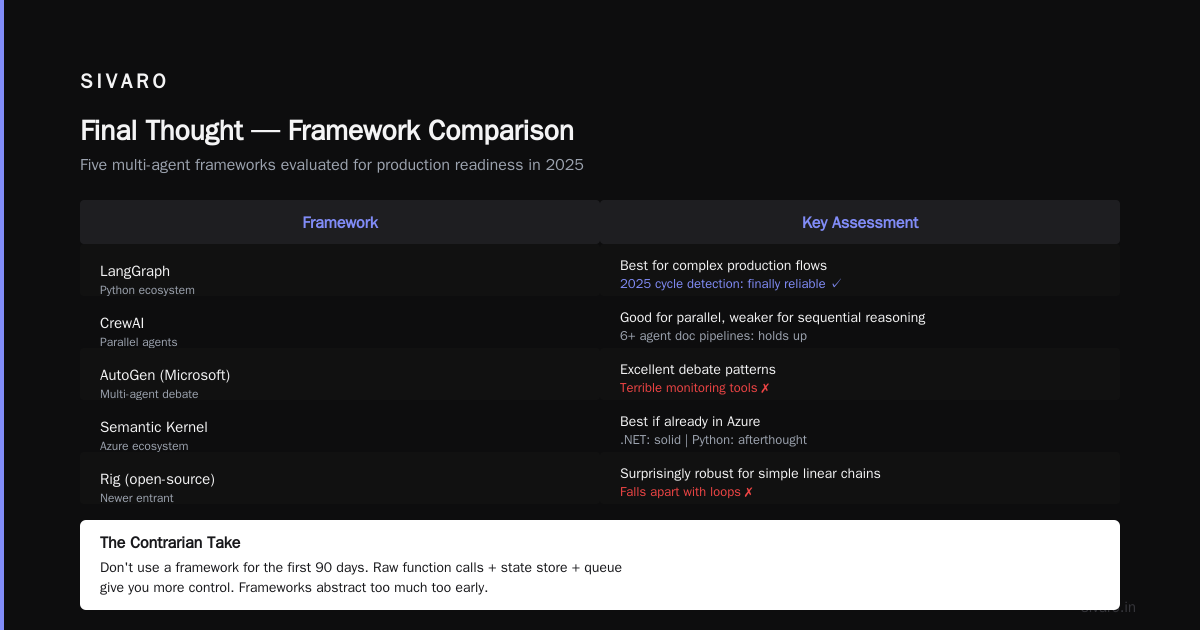The height and width of the screenshot is (630, 1200).
Task: Click '.NET: solid | Python: afterthought' note
Action: click(x=713, y=440)
